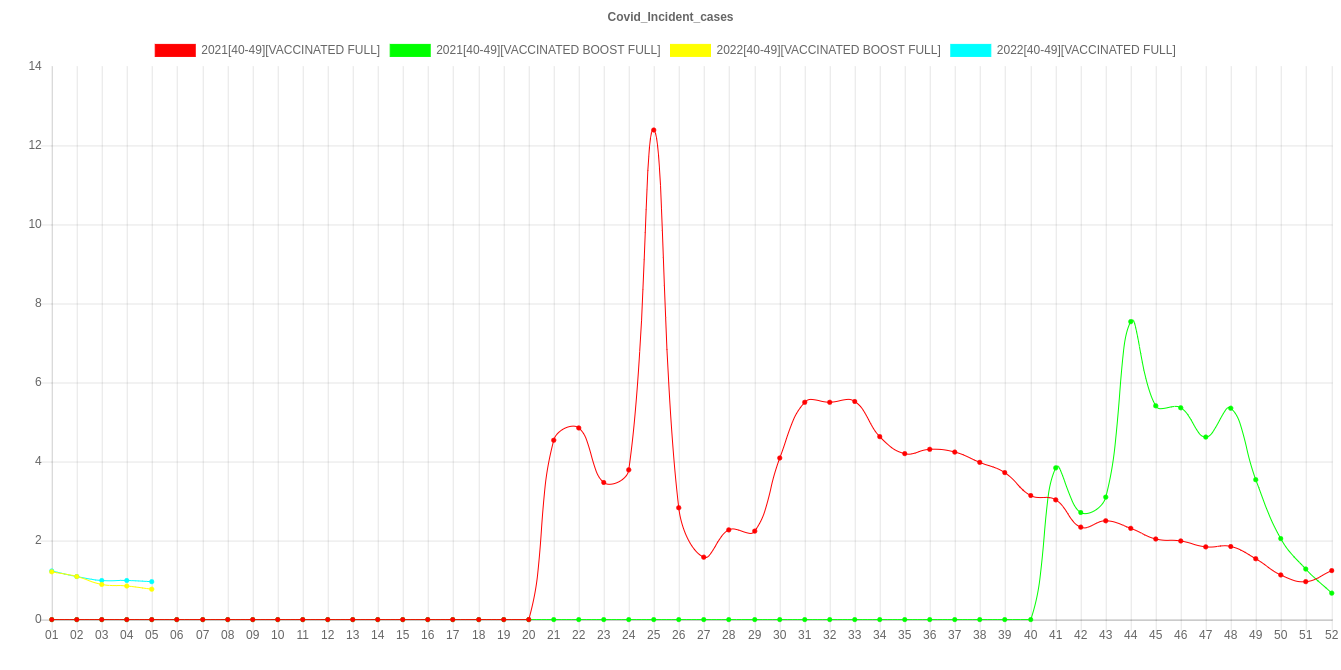Toggle the 2022[40-49][VACCINATED BOOST FULL] legend label
This screenshot has width=1341, height=670.
click(827, 50)
